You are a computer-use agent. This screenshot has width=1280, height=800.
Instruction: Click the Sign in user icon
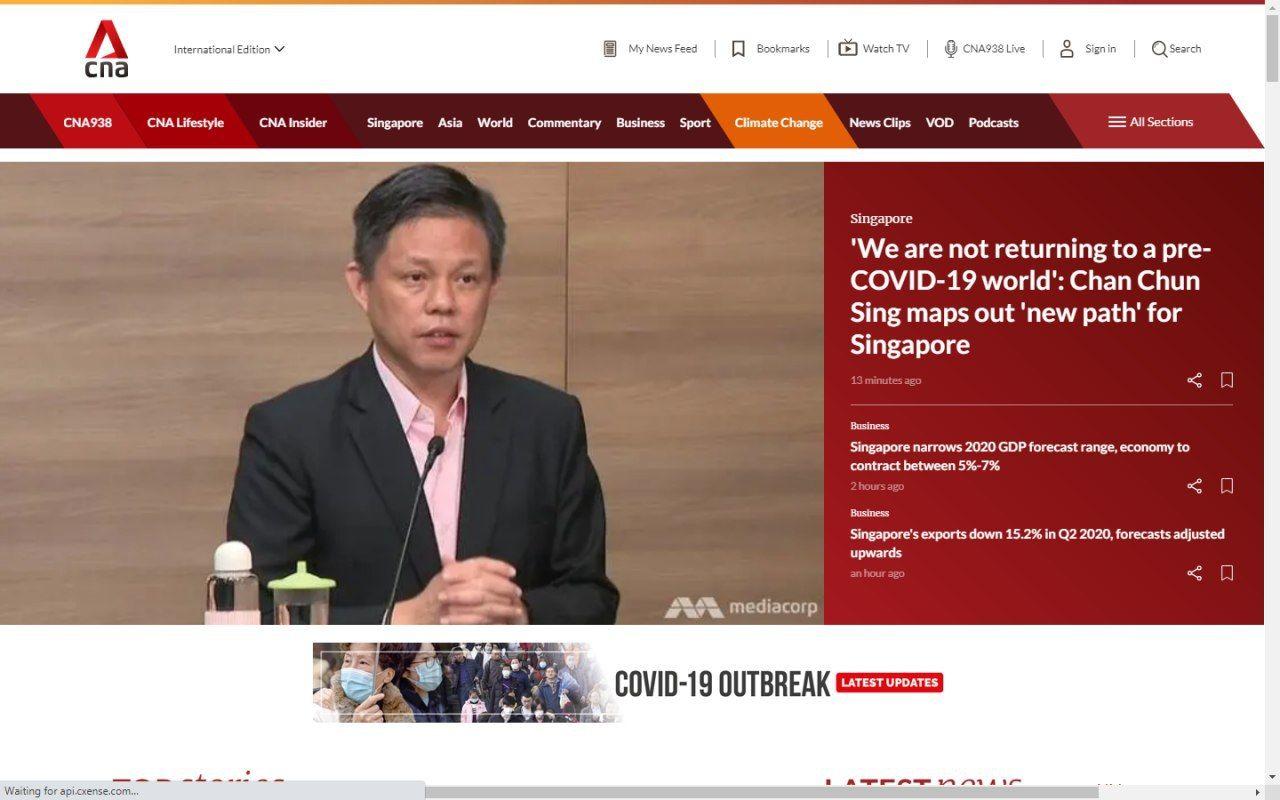click(x=1067, y=49)
